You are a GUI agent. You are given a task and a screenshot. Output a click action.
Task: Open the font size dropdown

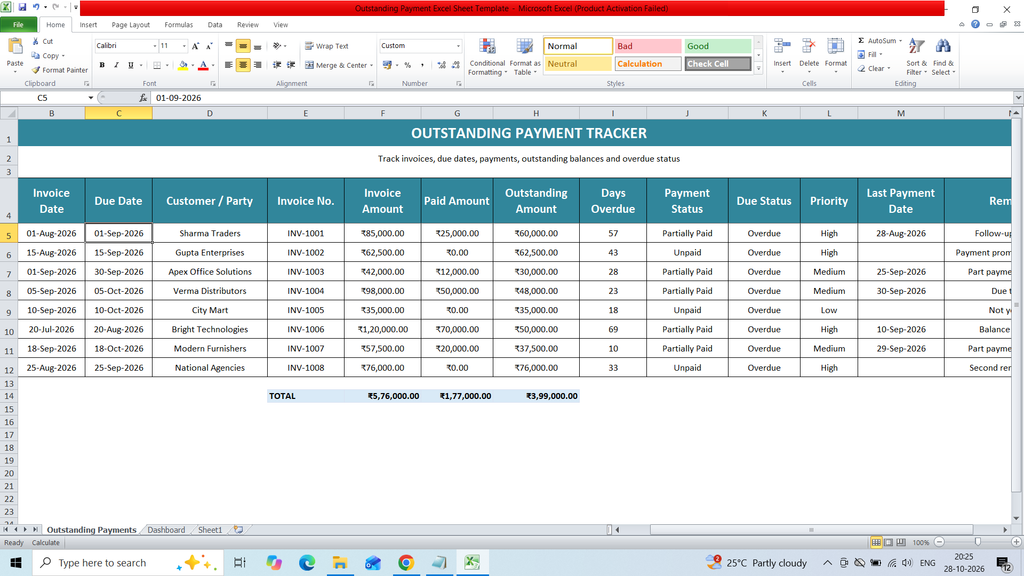[x=184, y=46]
